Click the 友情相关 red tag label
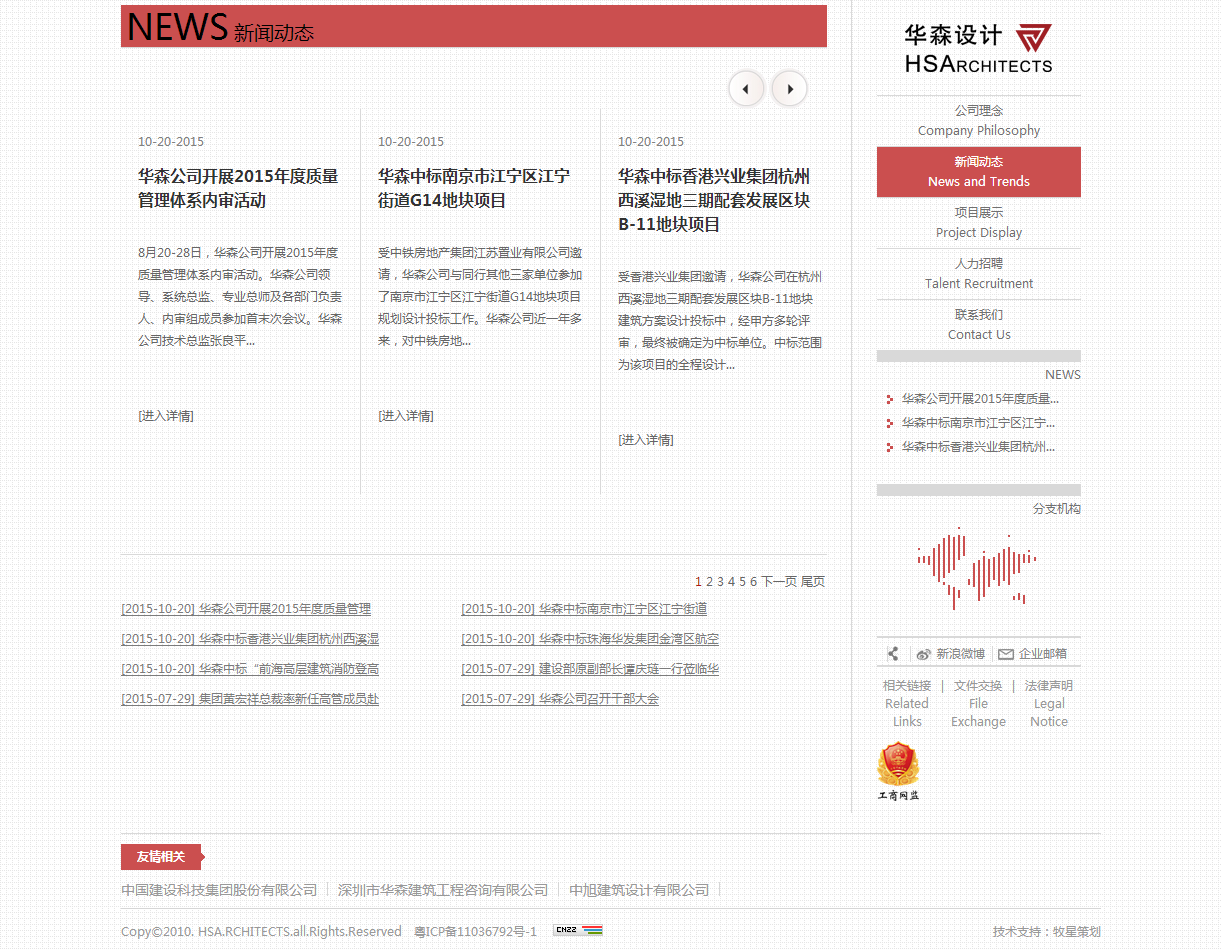 tap(162, 857)
